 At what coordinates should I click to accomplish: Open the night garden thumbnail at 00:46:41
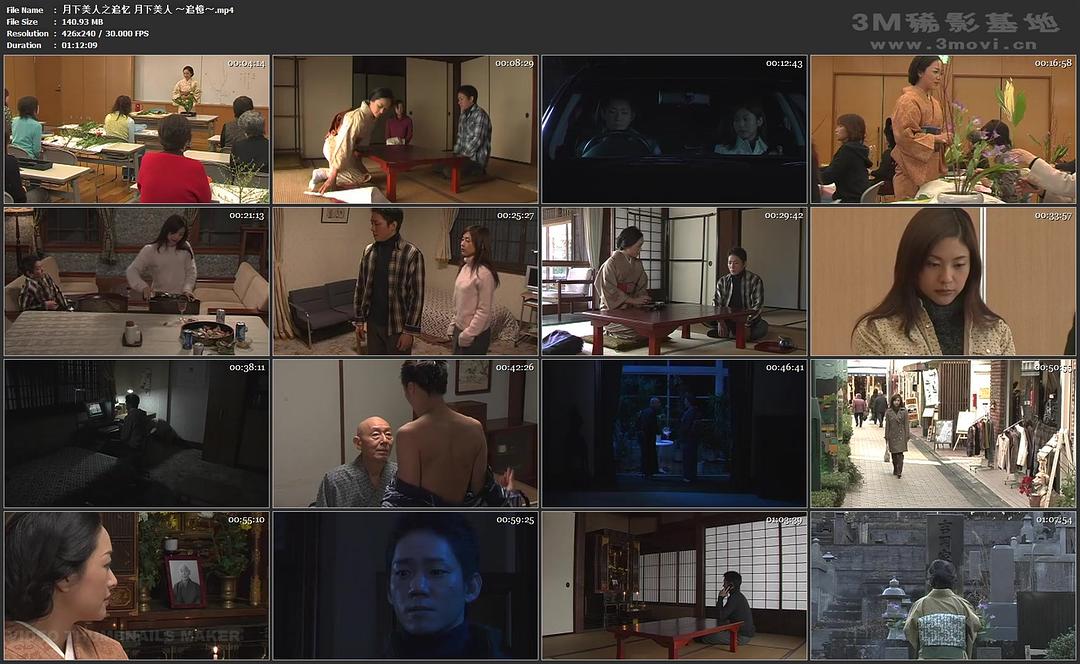[x=673, y=433]
